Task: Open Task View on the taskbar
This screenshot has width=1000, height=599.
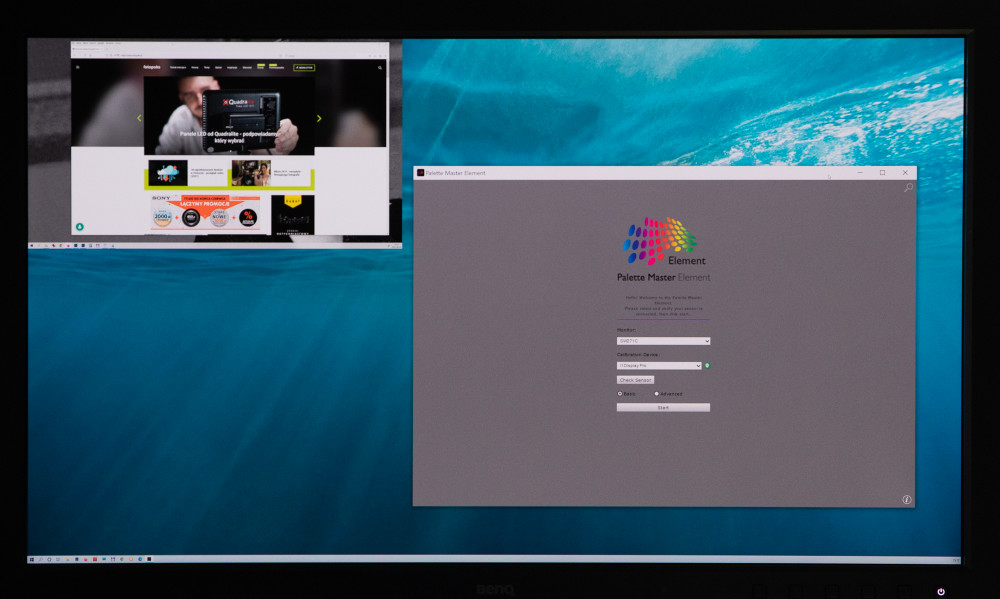Action: pyautogui.click(x=58, y=559)
